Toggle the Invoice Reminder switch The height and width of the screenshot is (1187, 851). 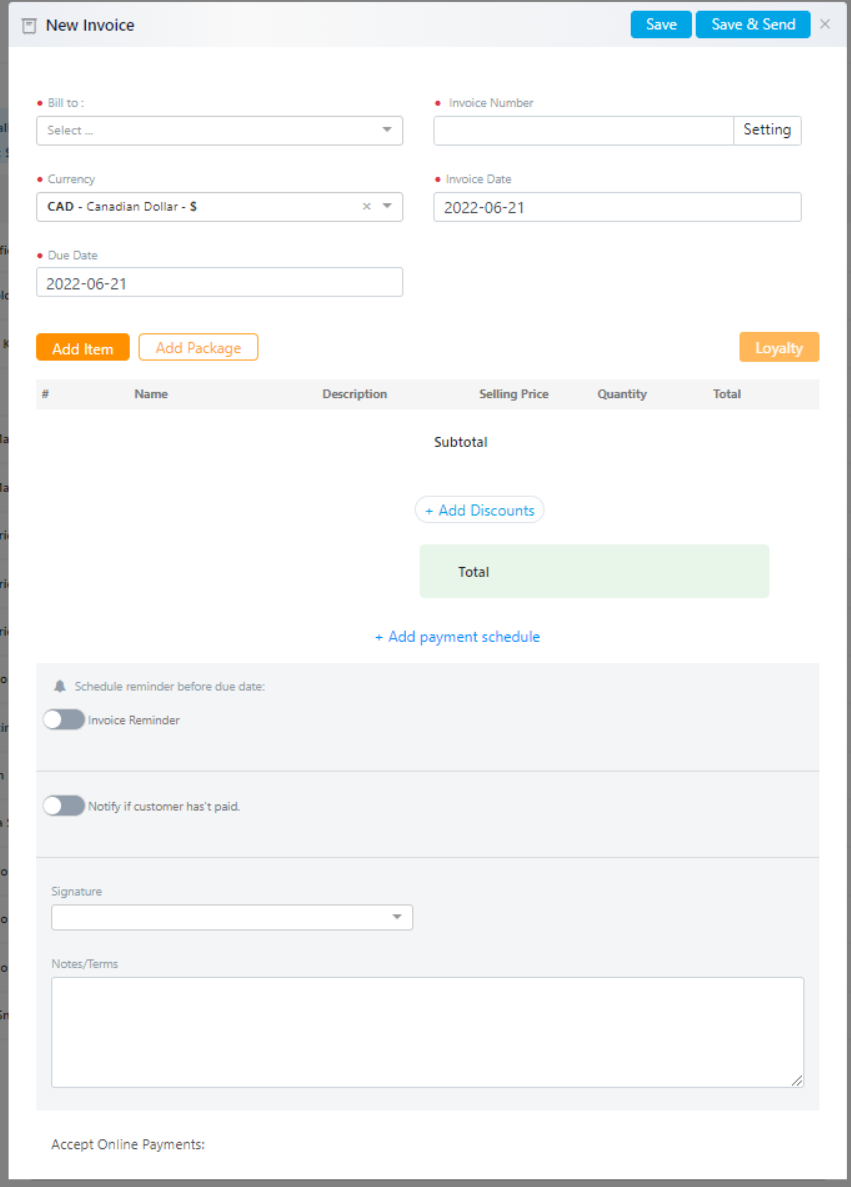[64, 719]
